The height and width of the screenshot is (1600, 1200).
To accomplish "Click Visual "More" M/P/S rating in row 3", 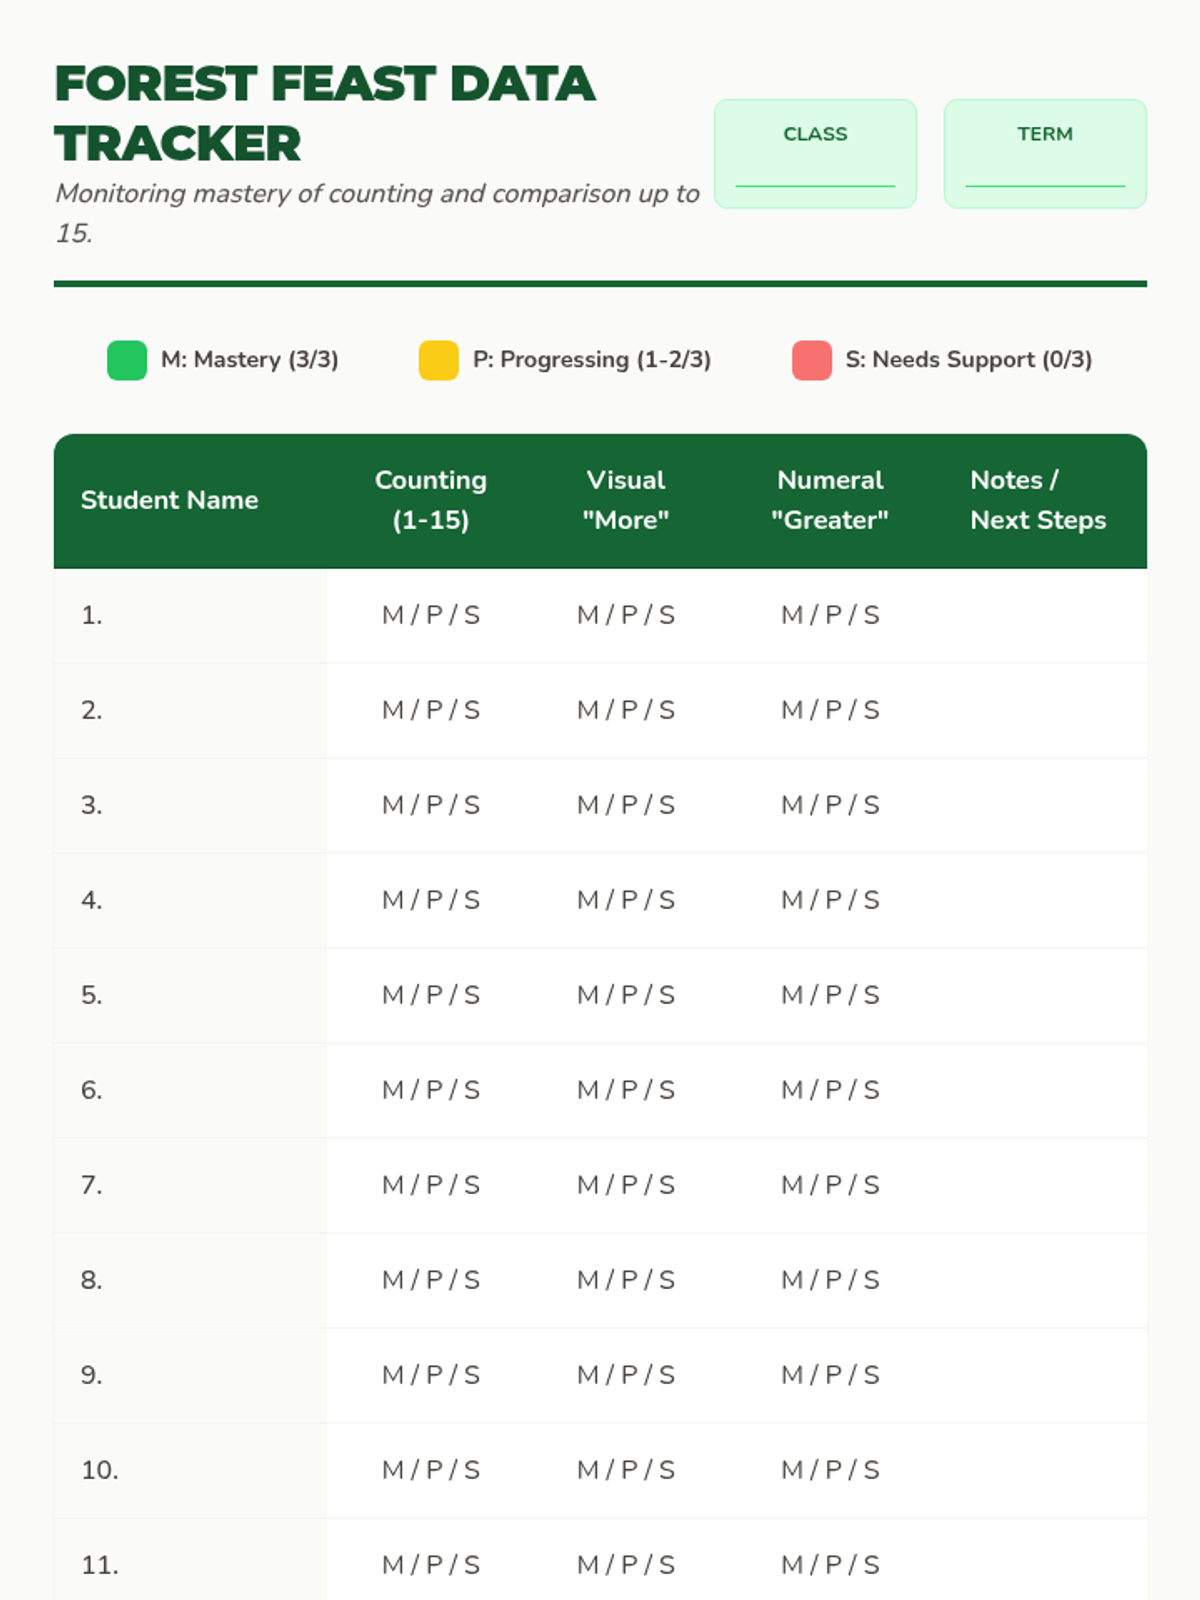I will coord(626,805).
